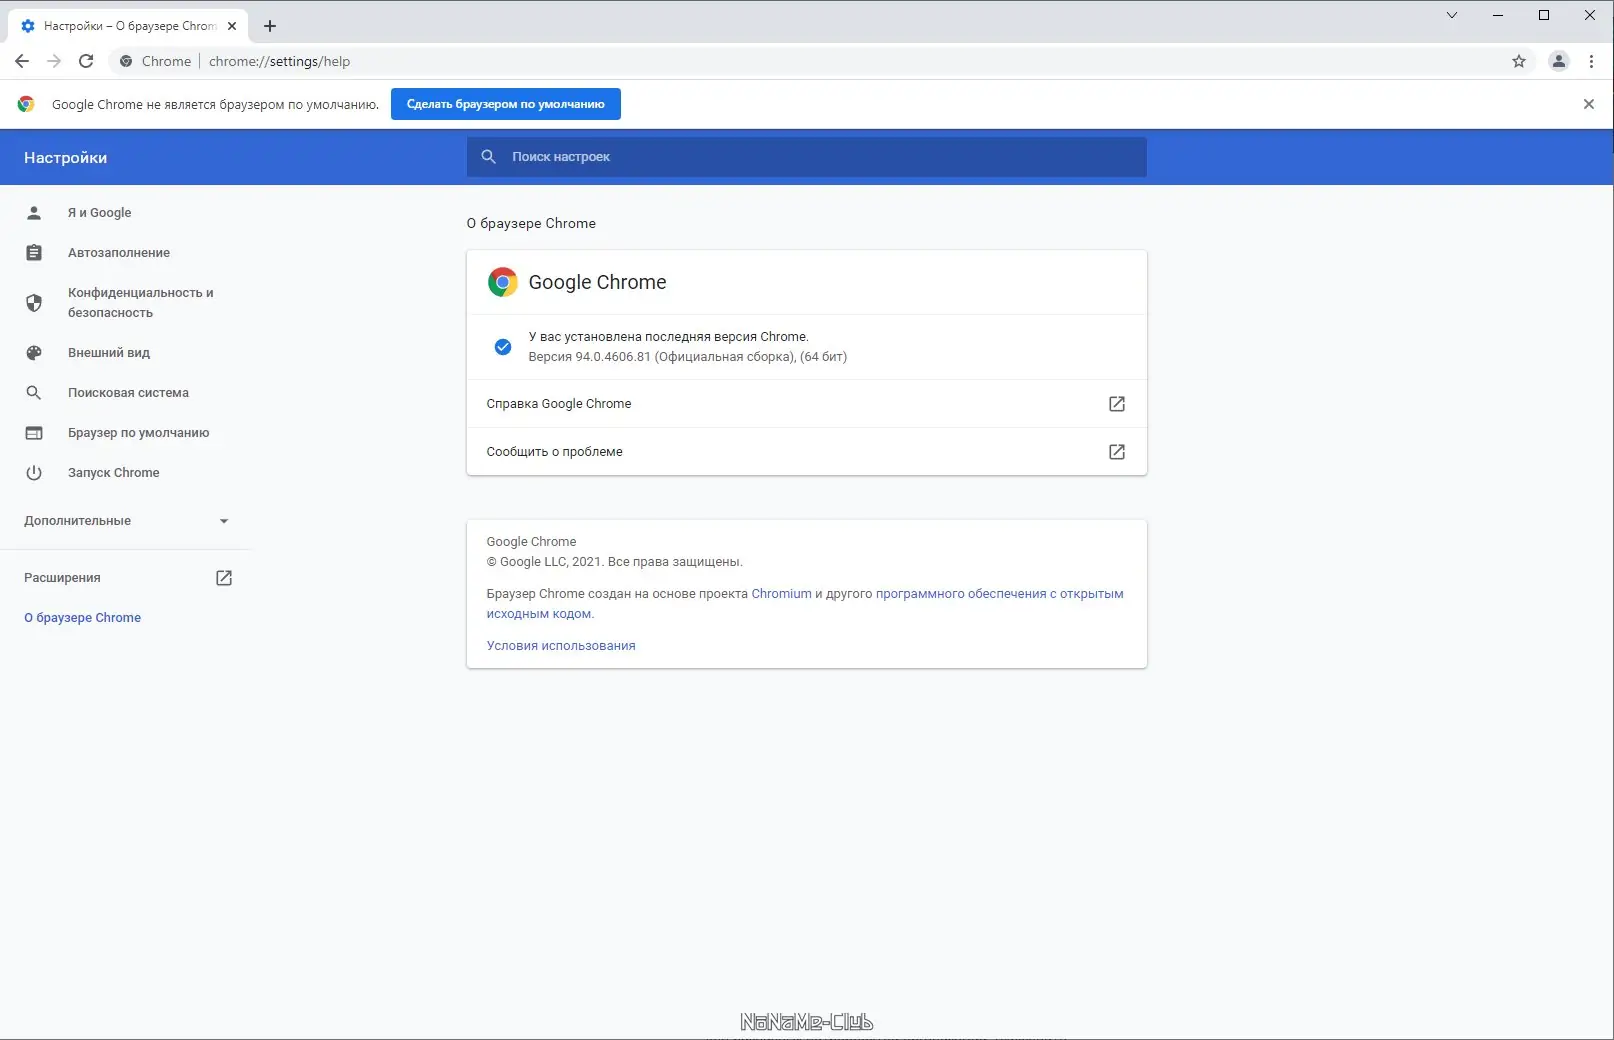1614x1040 pixels.
Task: Click the О браузере Chrome page heading
Action: pos(531,223)
